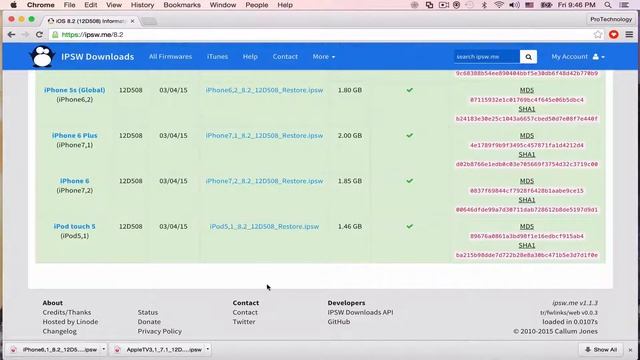Bookmark page with star icon
The height and width of the screenshot is (360, 640).
pyautogui.click(x=598, y=35)
